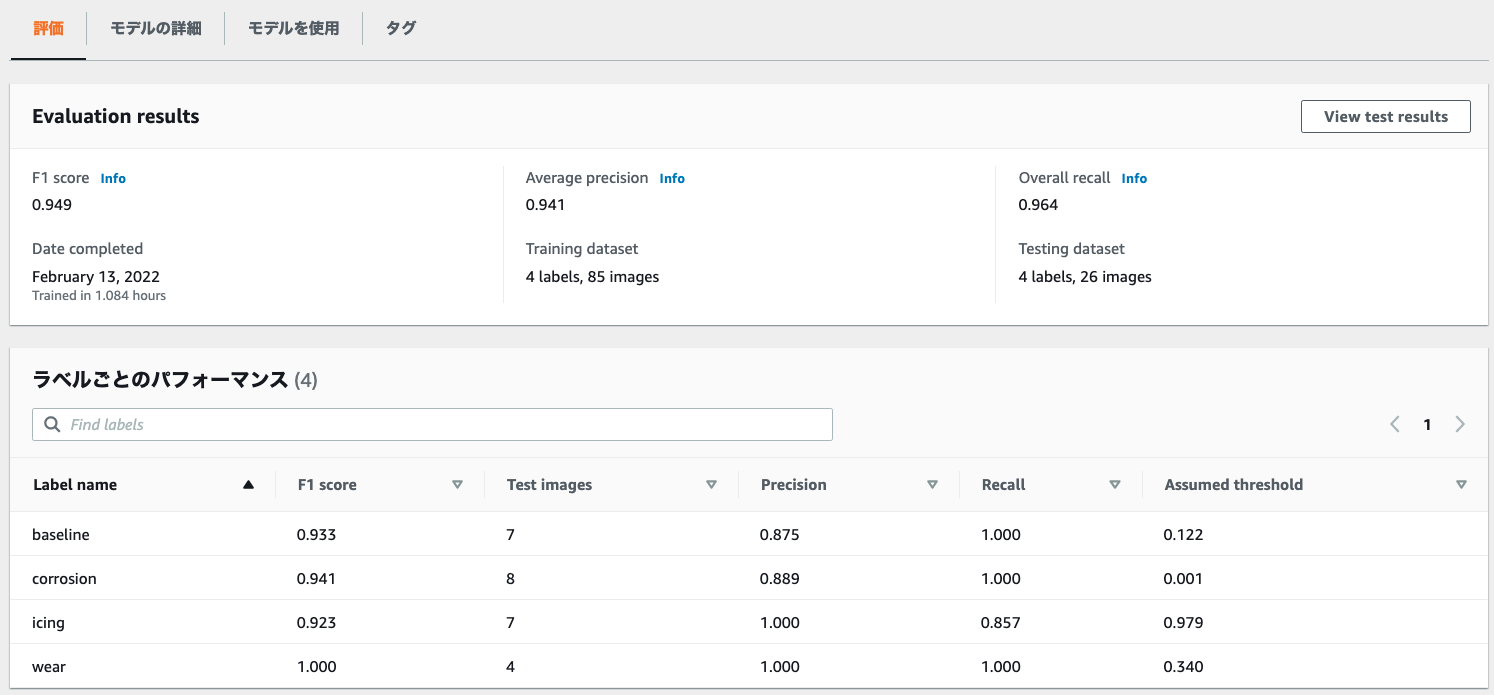Sort by Assumed threshold arrow

pos(1461,485)
